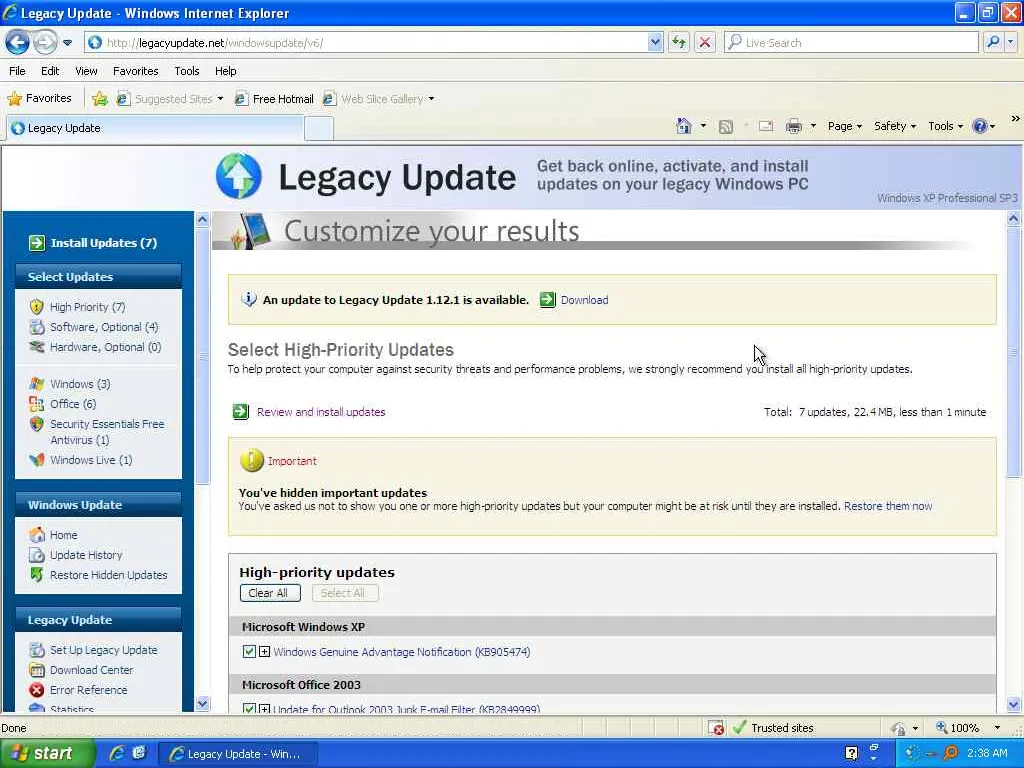Viewport: 1024px width, 768px height.
Task: Open the Error Reference link
Action: coord(88,690)
